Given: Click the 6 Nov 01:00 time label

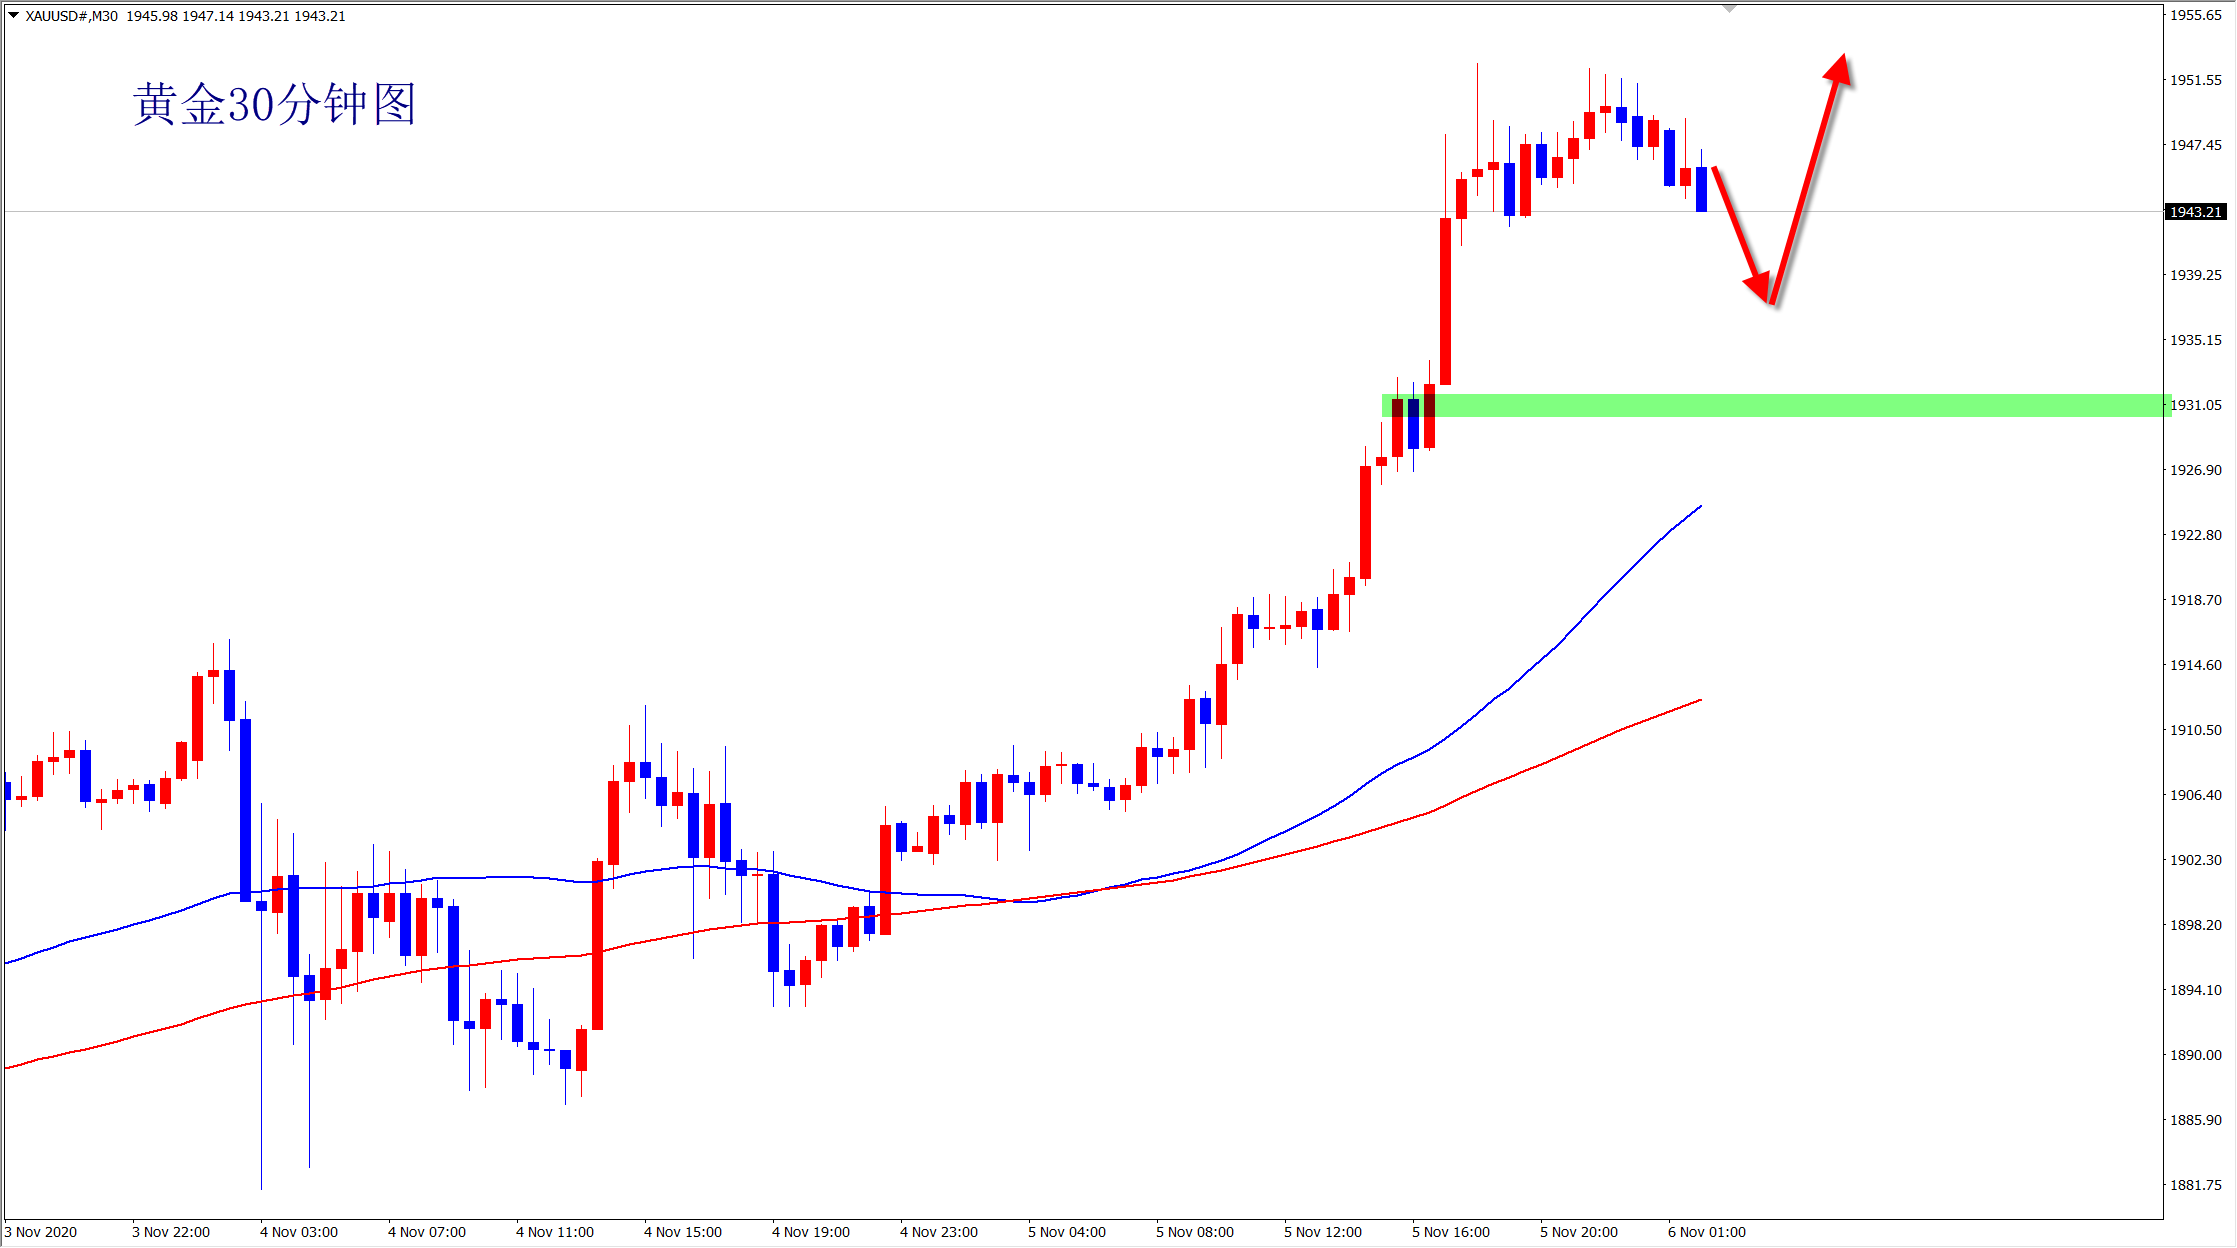Looking at the screenshot, I should (x=1706, y=1232).
